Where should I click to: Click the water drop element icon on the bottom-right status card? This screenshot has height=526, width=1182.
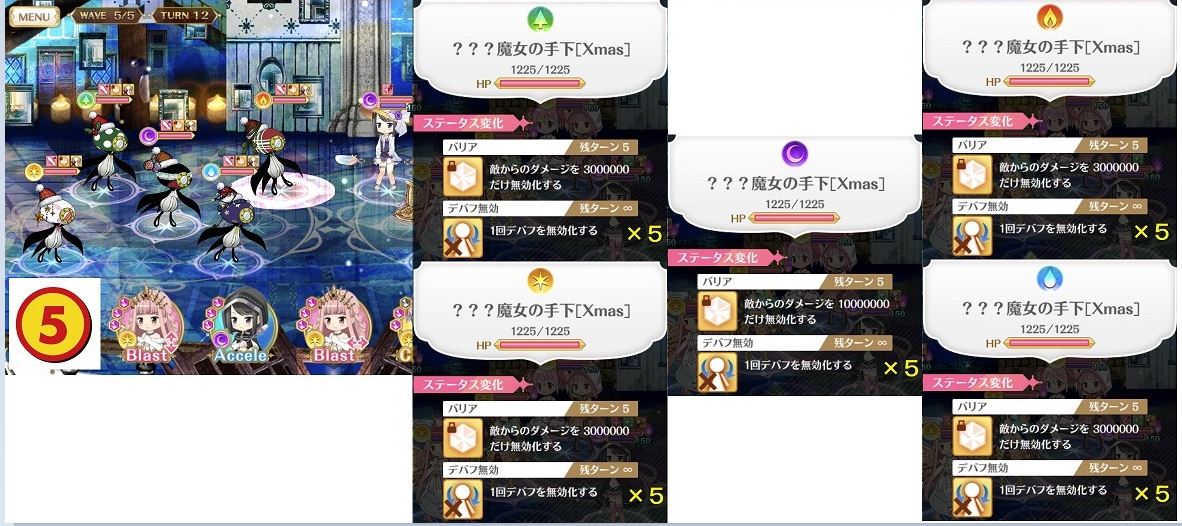1049,280
